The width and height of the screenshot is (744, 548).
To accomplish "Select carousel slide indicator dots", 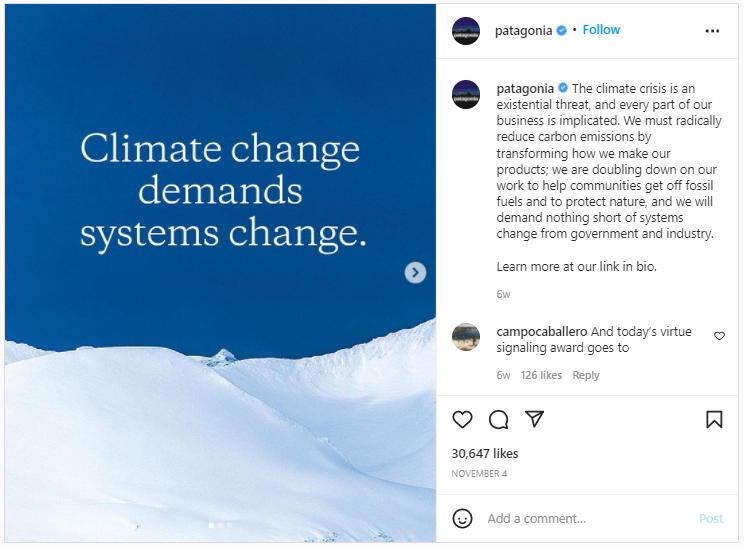I will [220, 524].
